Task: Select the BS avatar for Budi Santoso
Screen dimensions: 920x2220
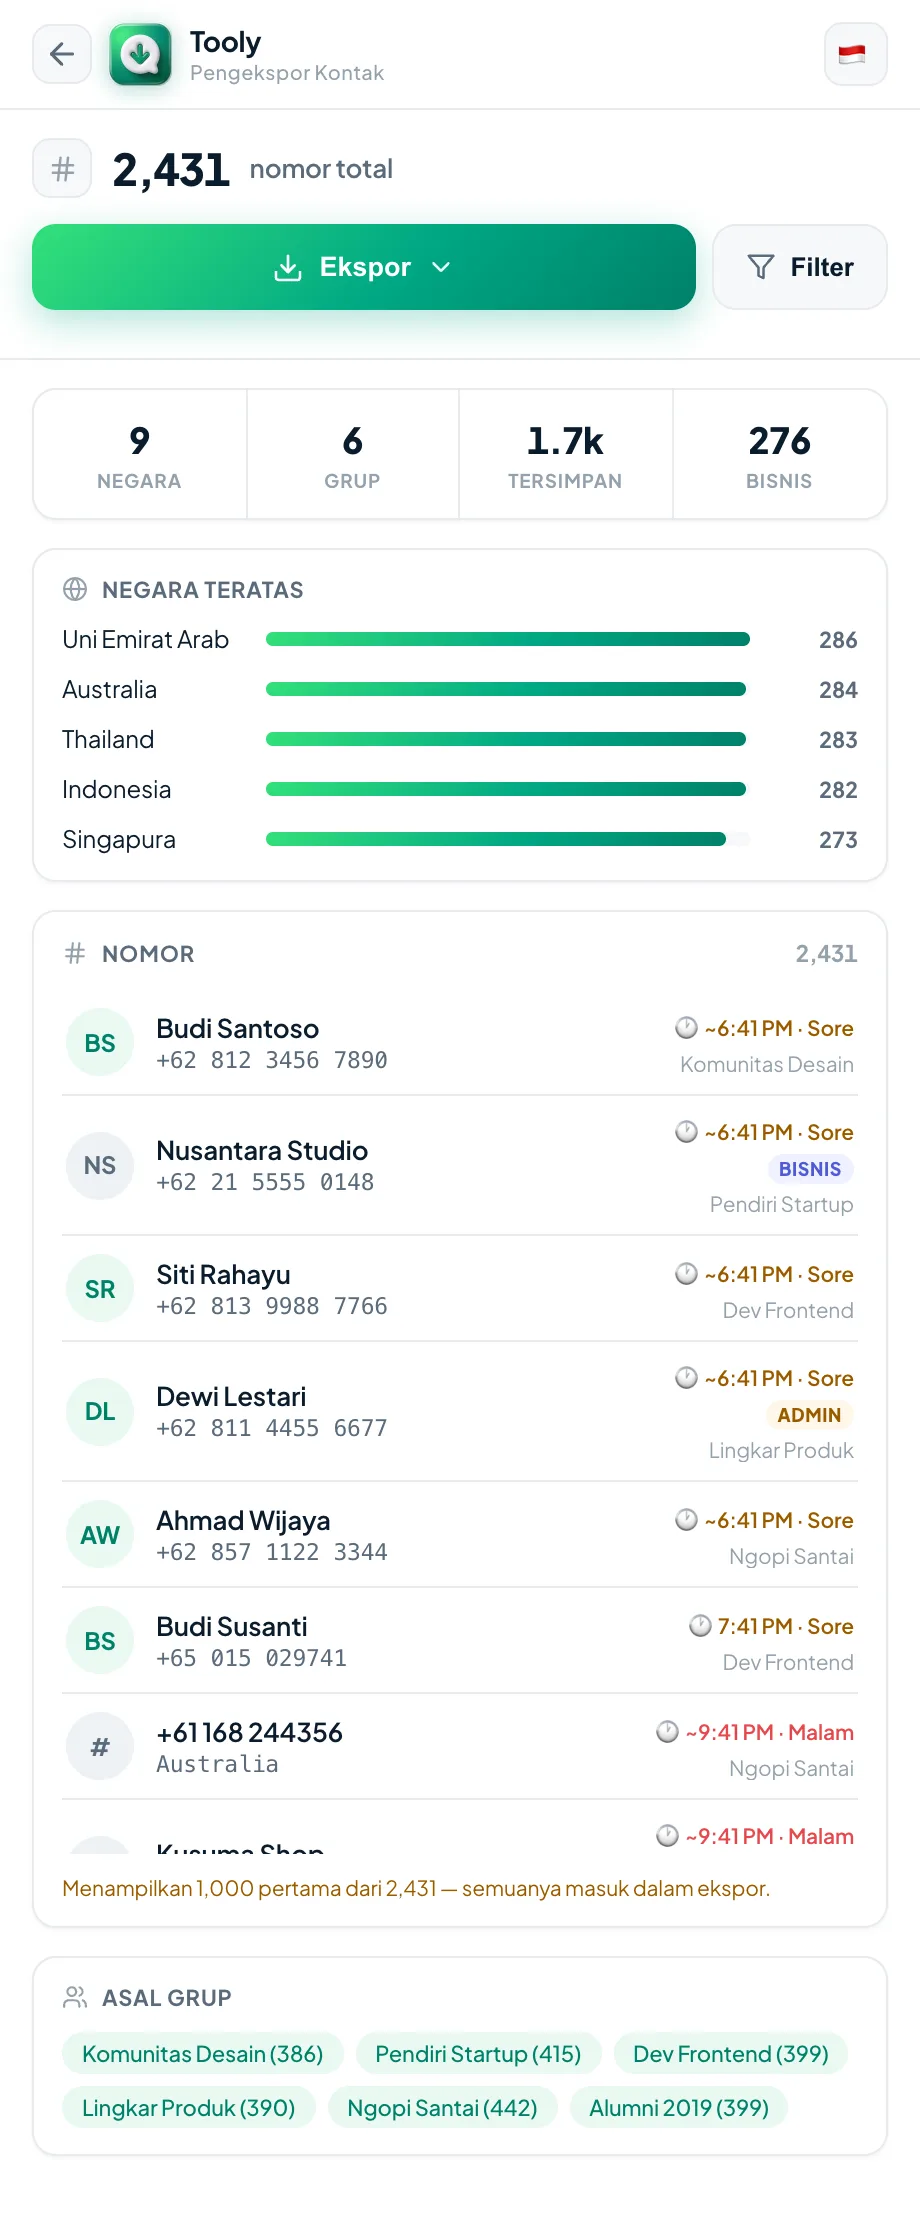Action: pyautogui.click(x=100, y=1043)
